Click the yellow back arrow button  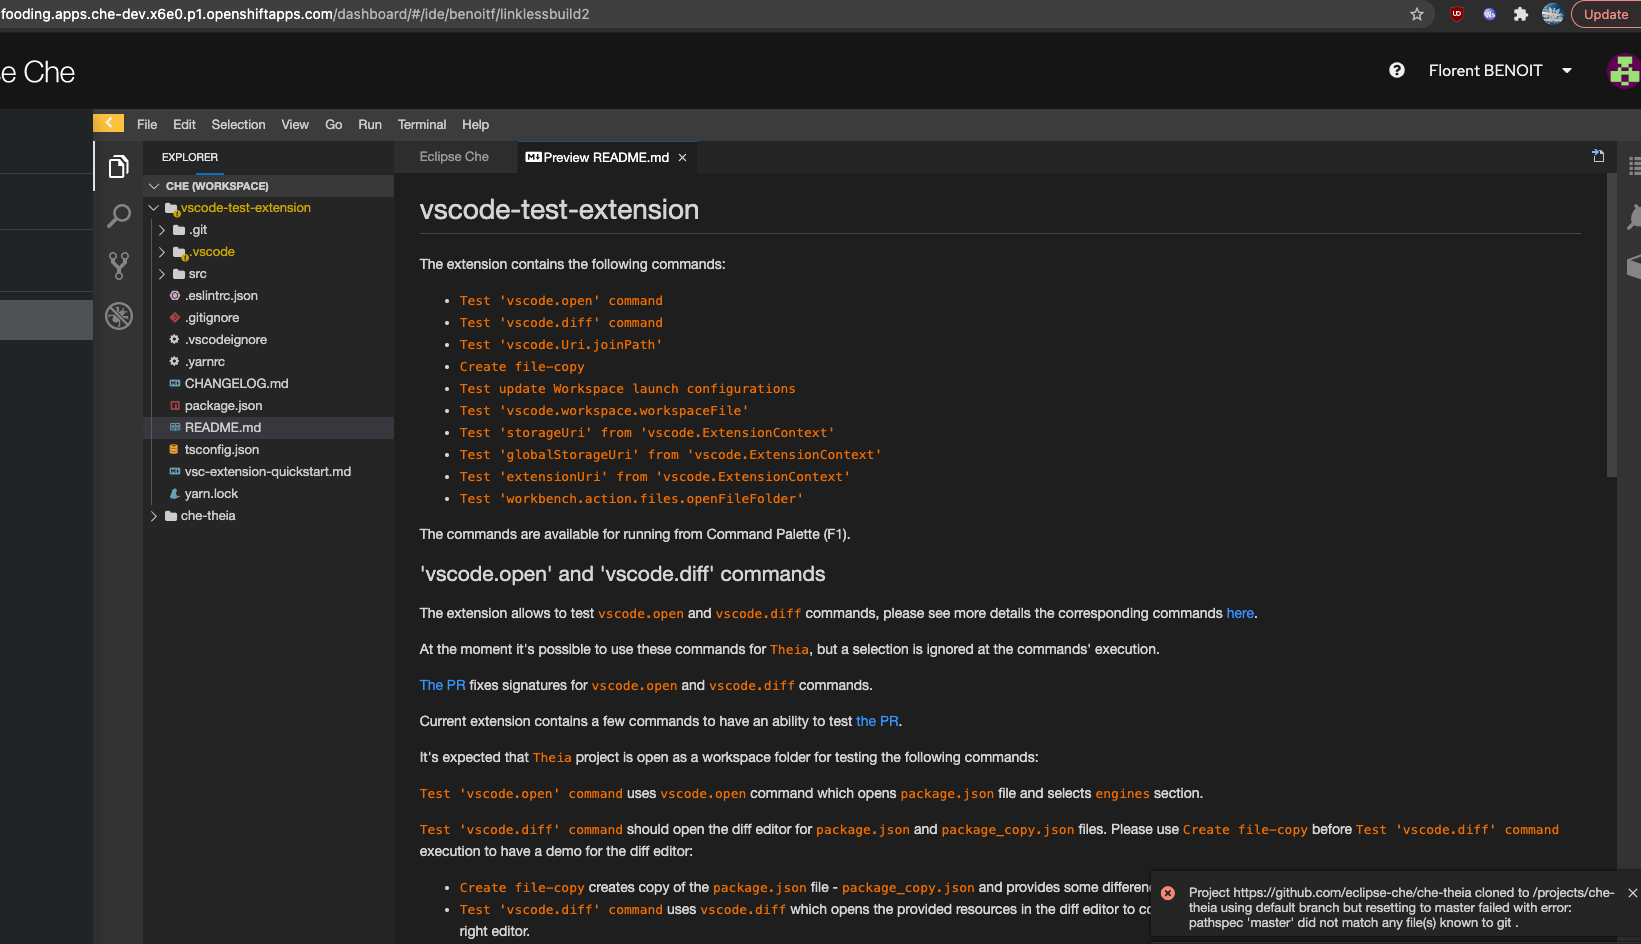coord(109,123)
